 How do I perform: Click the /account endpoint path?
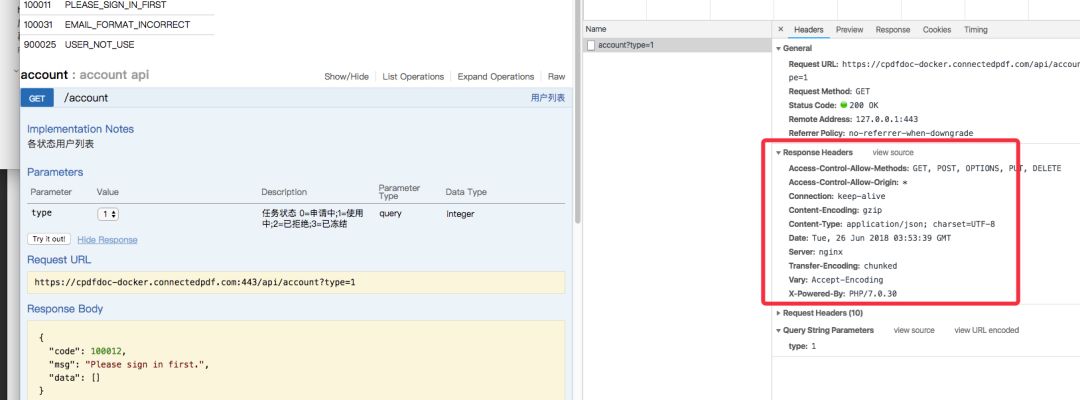pos(86,98)
